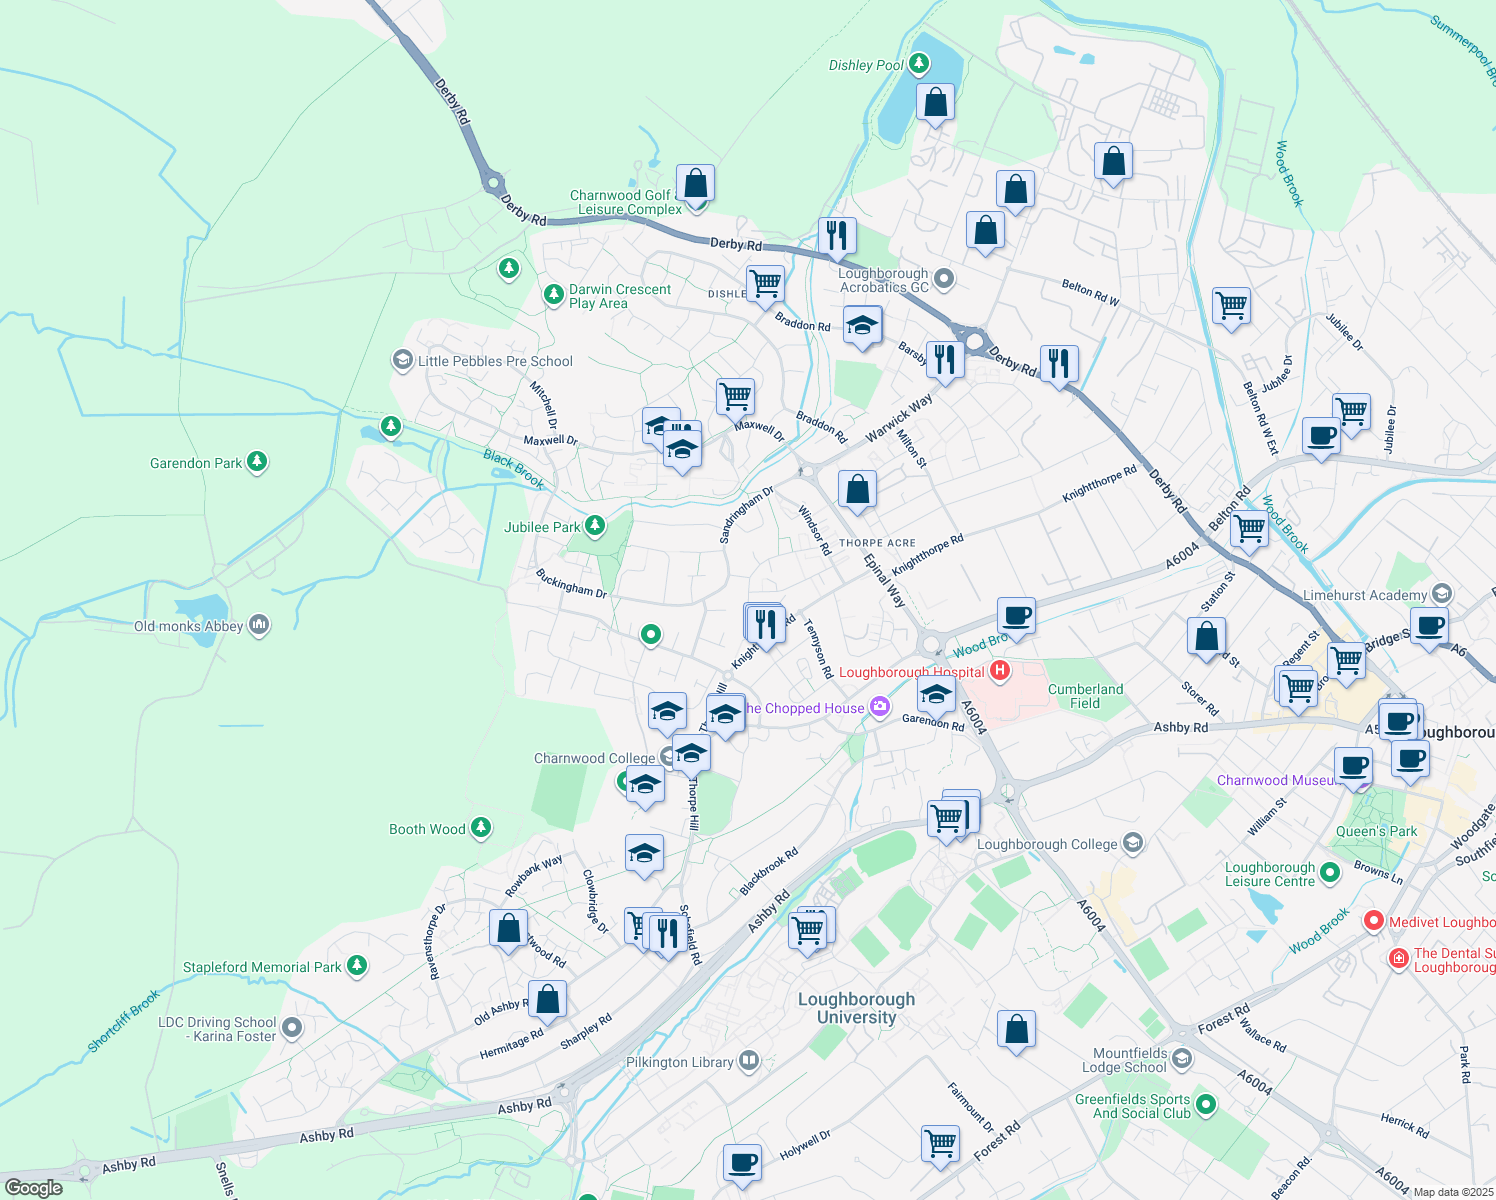Click the shopping bag marker at Dishley Pool
The image size is (1496, 1200).
pos(935,102)
